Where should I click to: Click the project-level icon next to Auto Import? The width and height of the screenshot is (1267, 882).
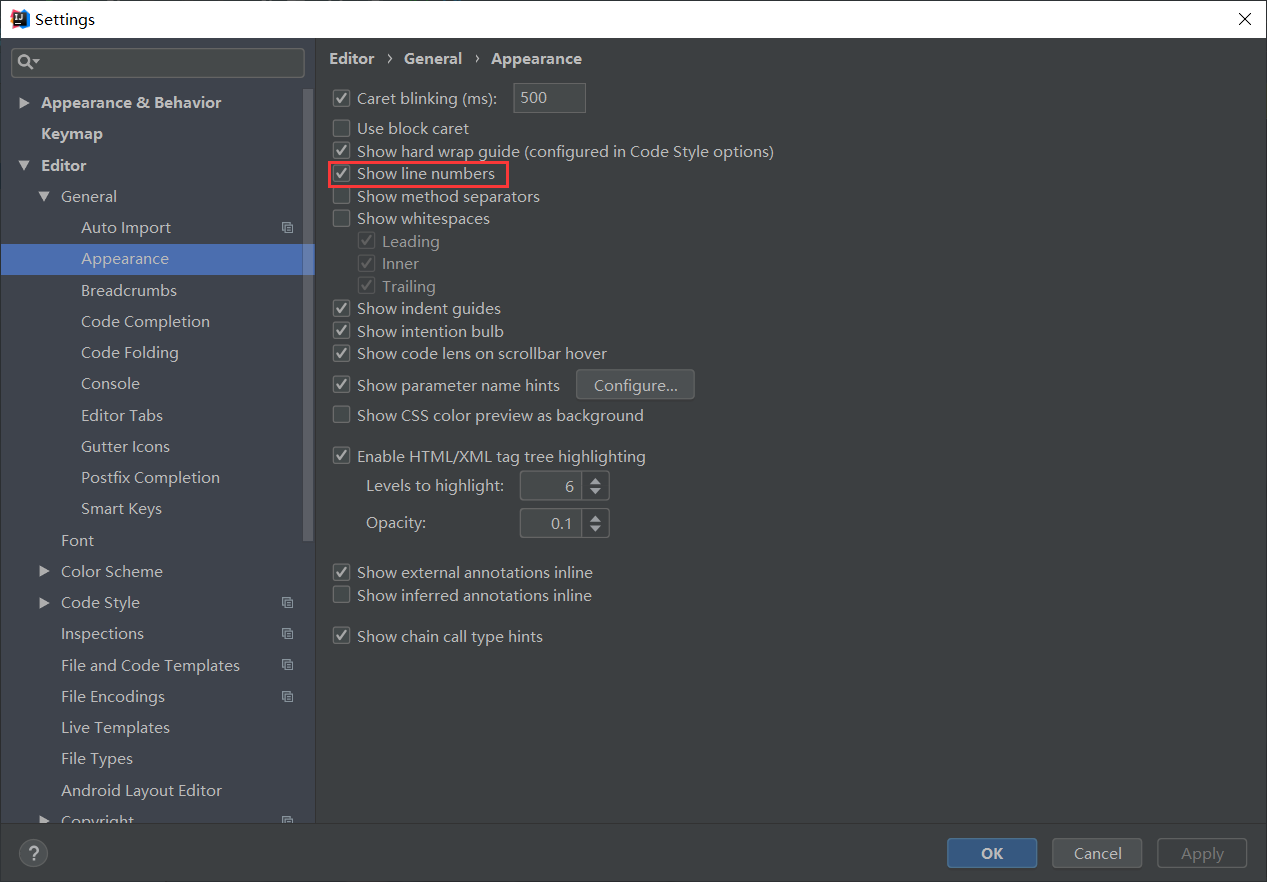[x=287, y=228]
